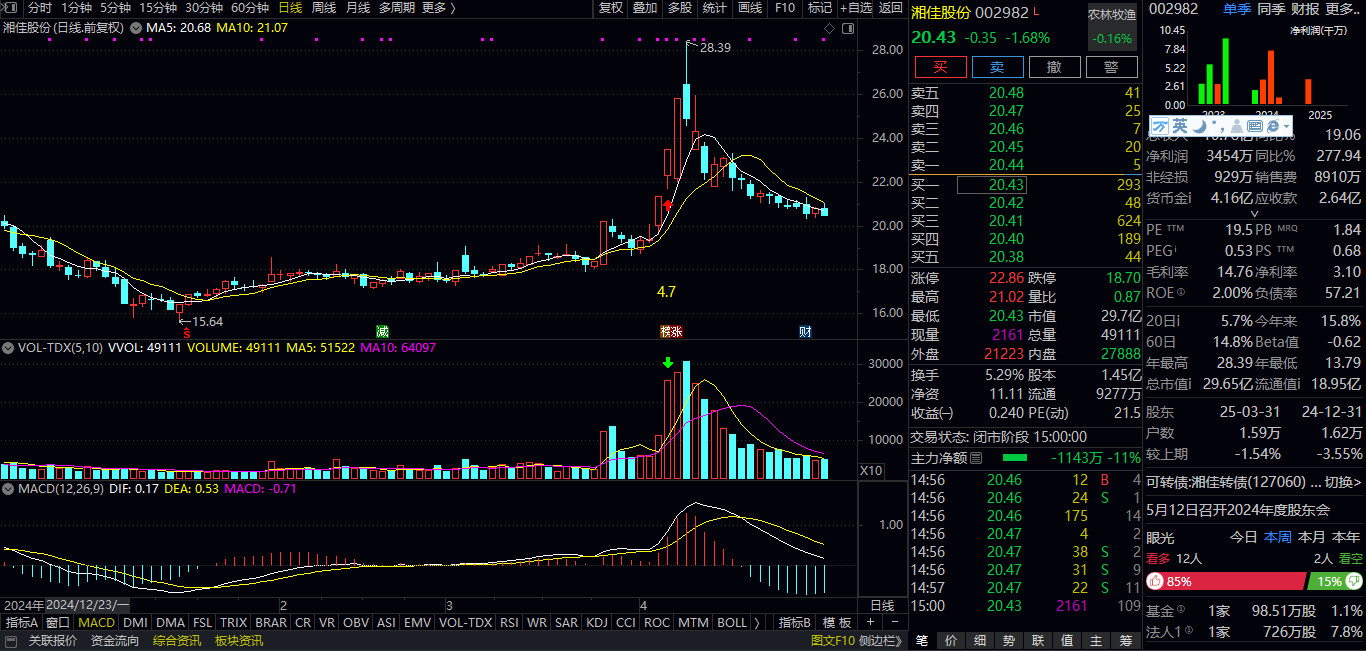
Task: Click the 财 marker on the price chart
Action: pos(805,331)
